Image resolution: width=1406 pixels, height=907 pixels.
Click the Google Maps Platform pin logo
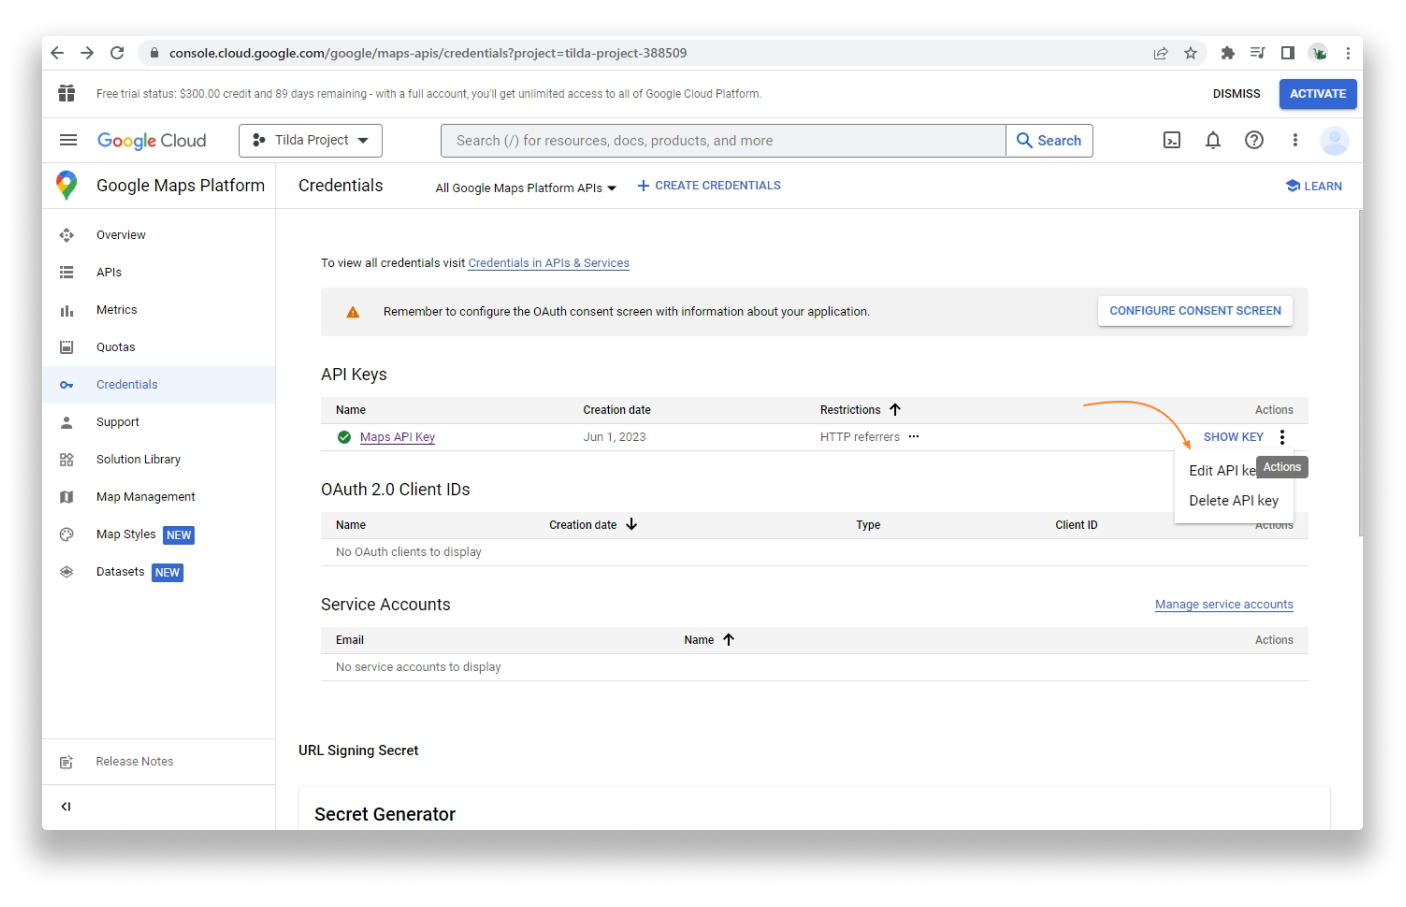click(66, 185)
